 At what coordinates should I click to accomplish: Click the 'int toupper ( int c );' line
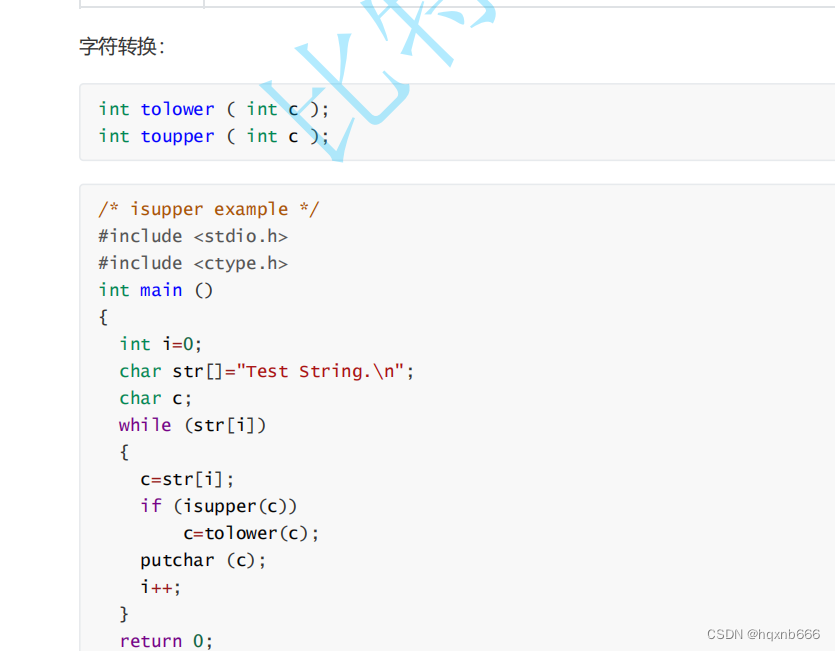tap(214, 136)
